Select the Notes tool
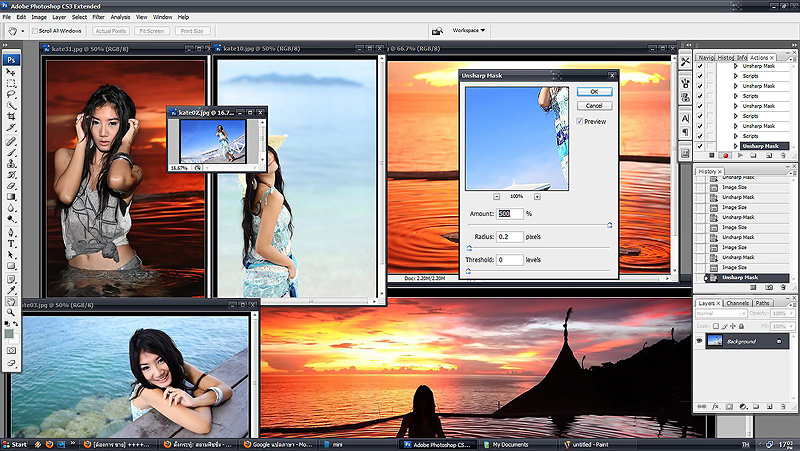Image resolution: width=800 pixels, height=451 pixels. (11, 280)
